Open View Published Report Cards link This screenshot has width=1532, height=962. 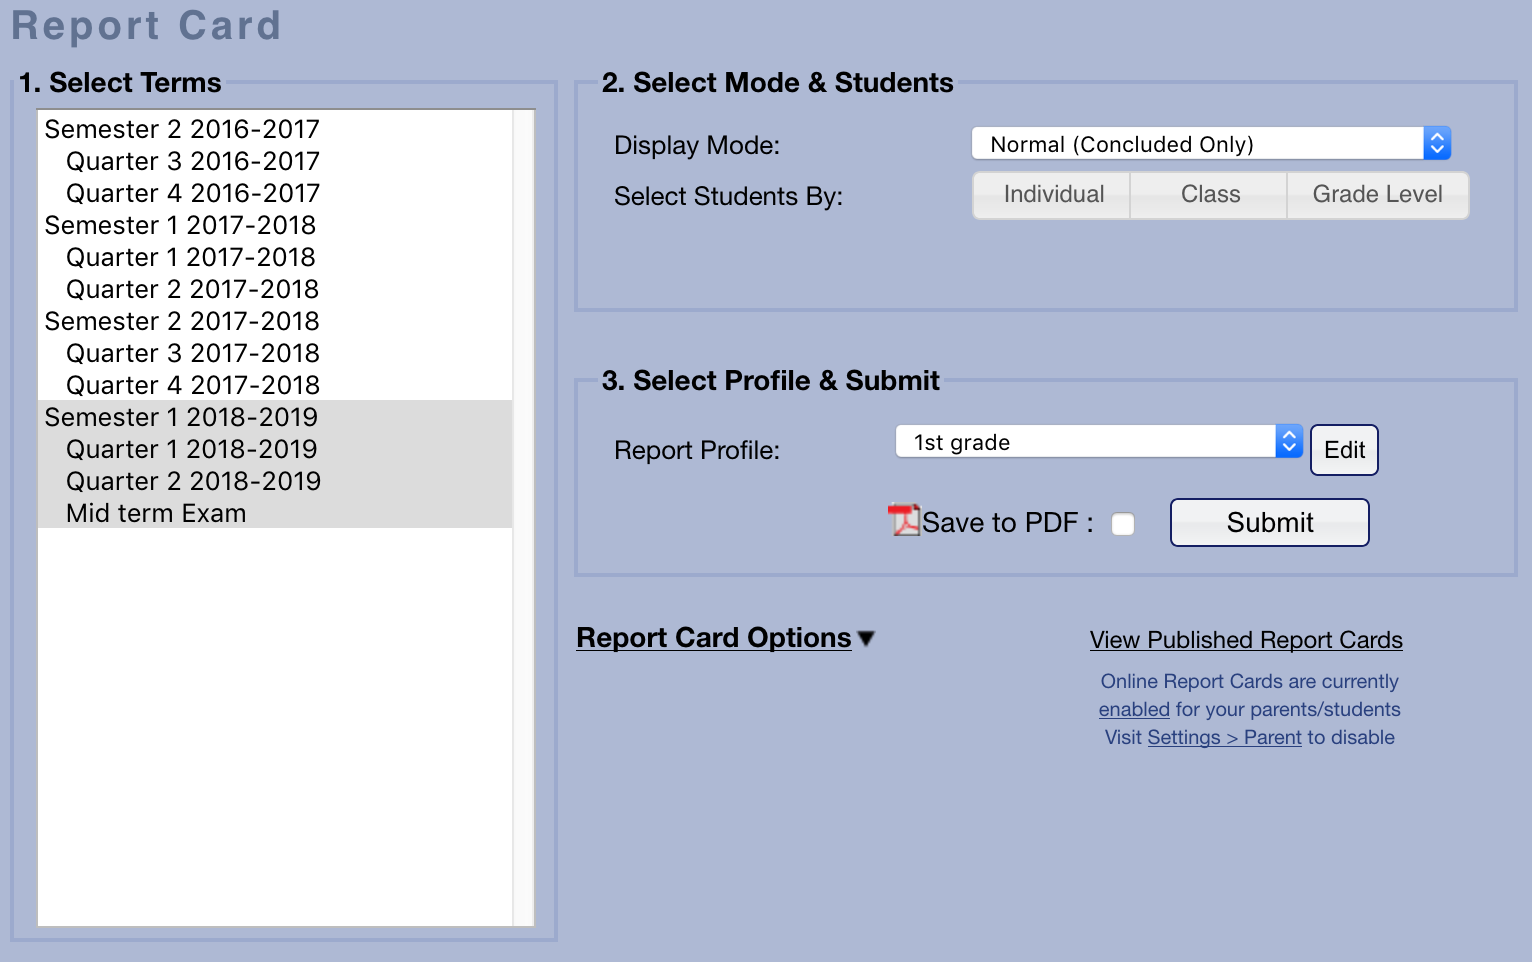[x=1246, y=640]
